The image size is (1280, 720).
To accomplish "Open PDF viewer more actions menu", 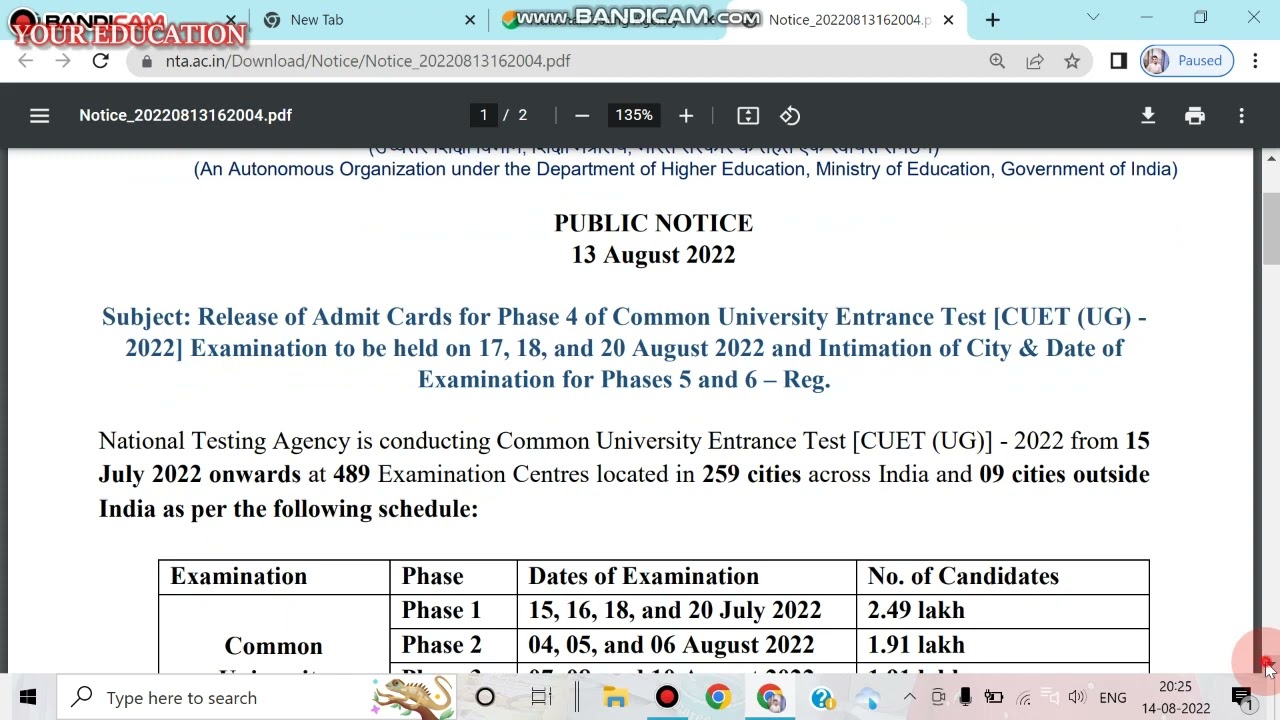I will coord(1242,116).
